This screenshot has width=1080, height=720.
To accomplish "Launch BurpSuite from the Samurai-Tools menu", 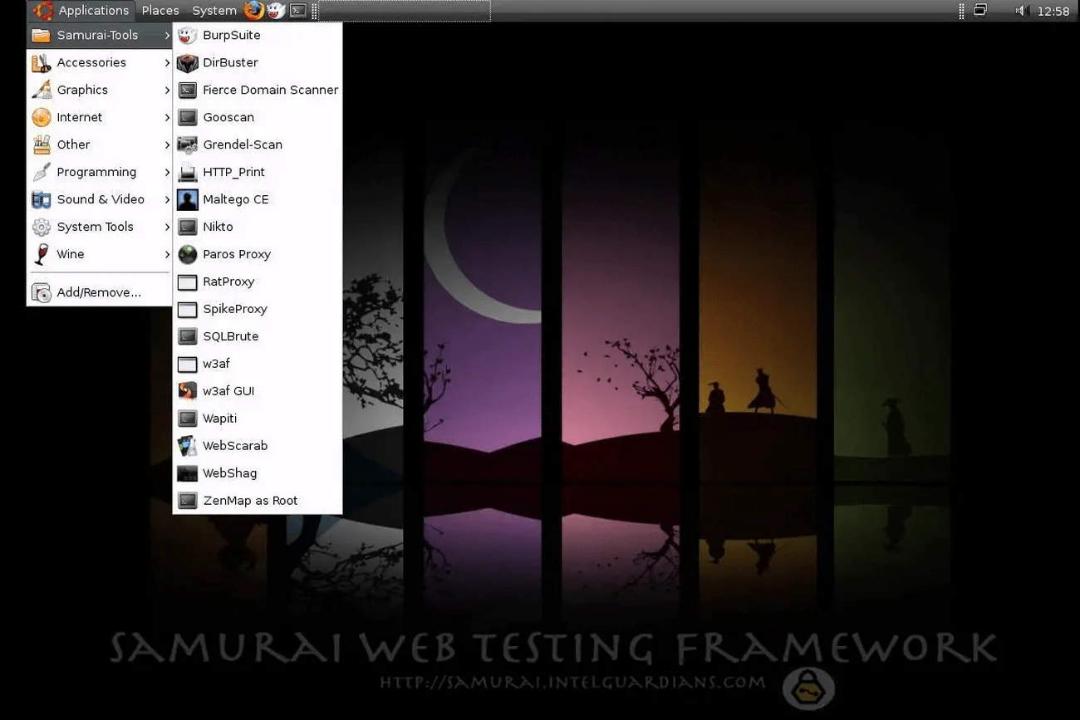I will coord(257,35).
